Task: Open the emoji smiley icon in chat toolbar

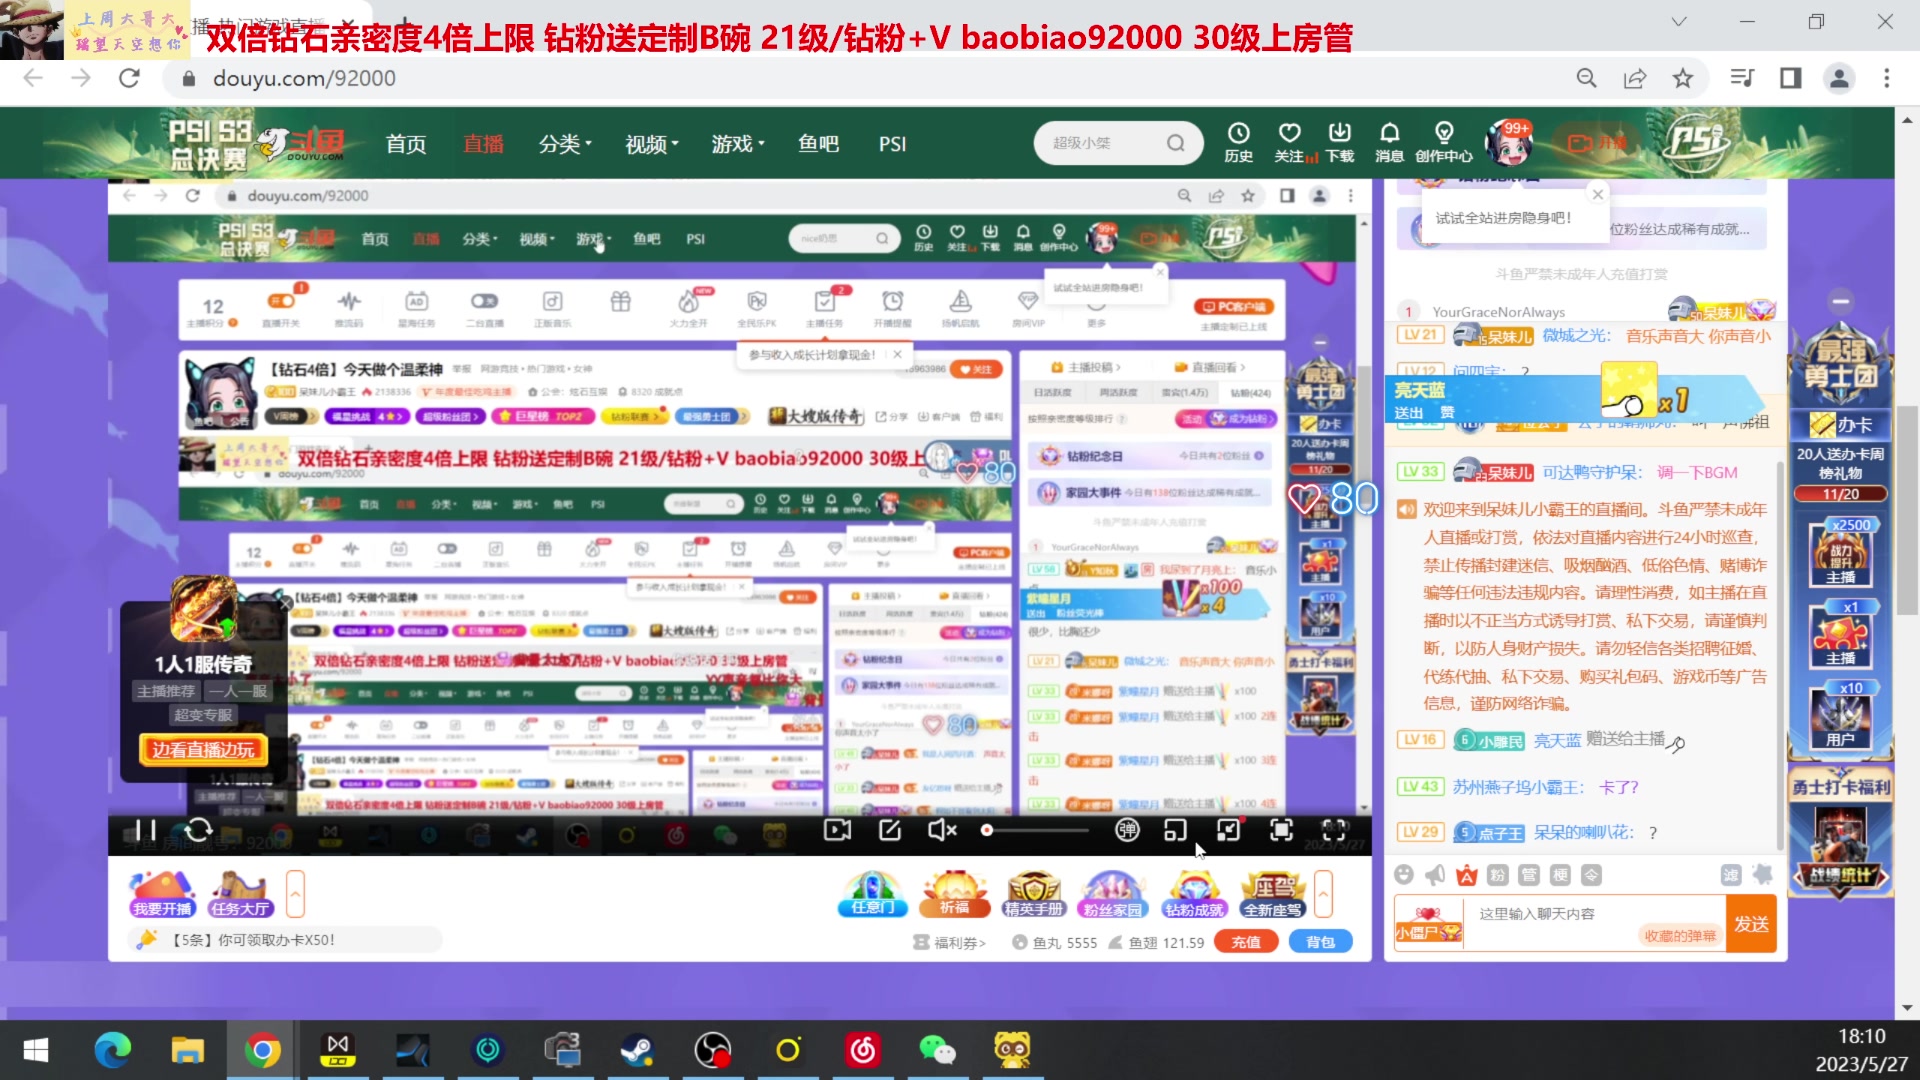Action: [x=1404, y=875]
